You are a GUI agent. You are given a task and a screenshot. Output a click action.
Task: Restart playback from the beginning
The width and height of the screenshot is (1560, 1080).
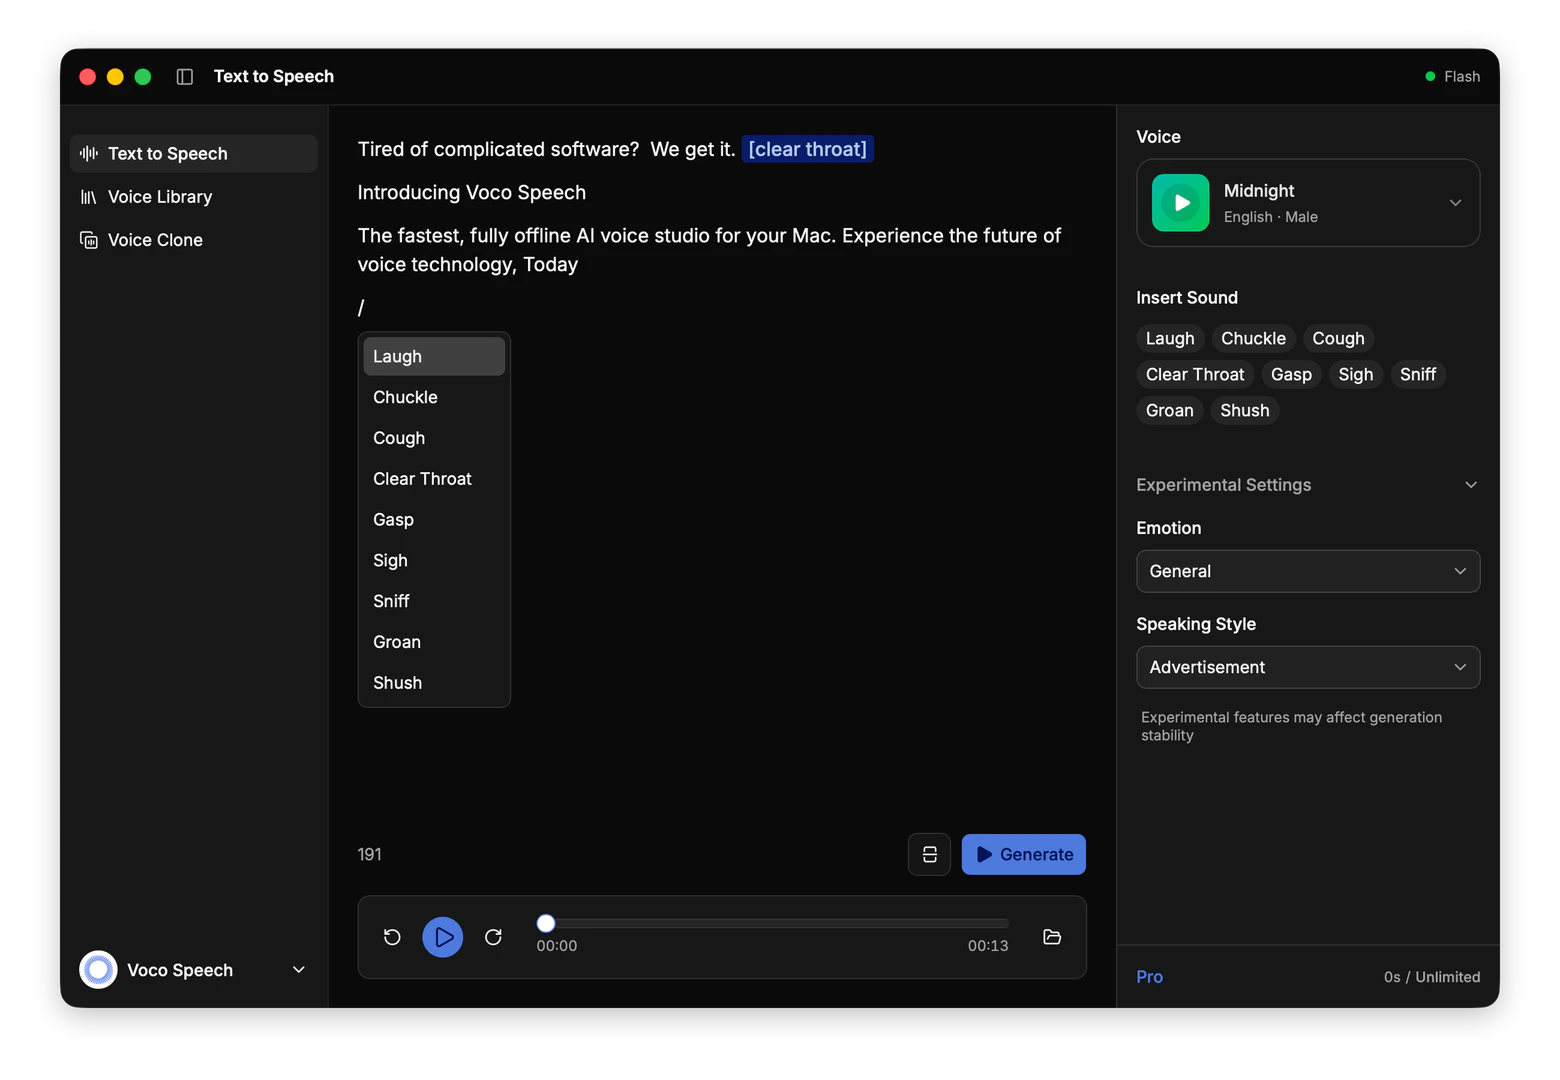click(x=391, y=937)
